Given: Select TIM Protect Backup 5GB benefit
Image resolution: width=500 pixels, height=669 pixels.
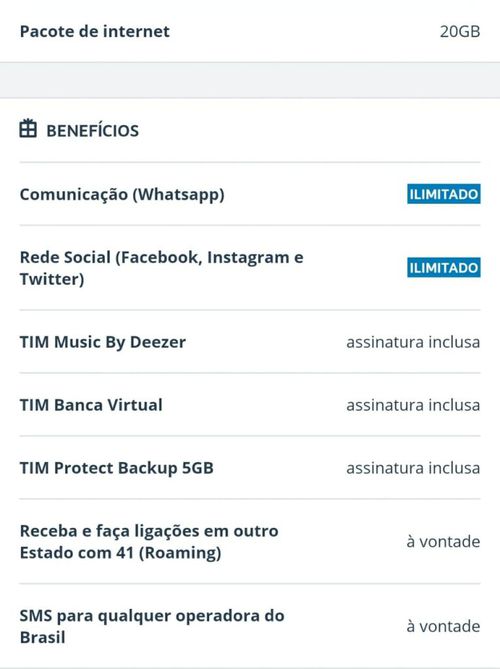Looking at the screenshot, I should (x=116, y=468).
